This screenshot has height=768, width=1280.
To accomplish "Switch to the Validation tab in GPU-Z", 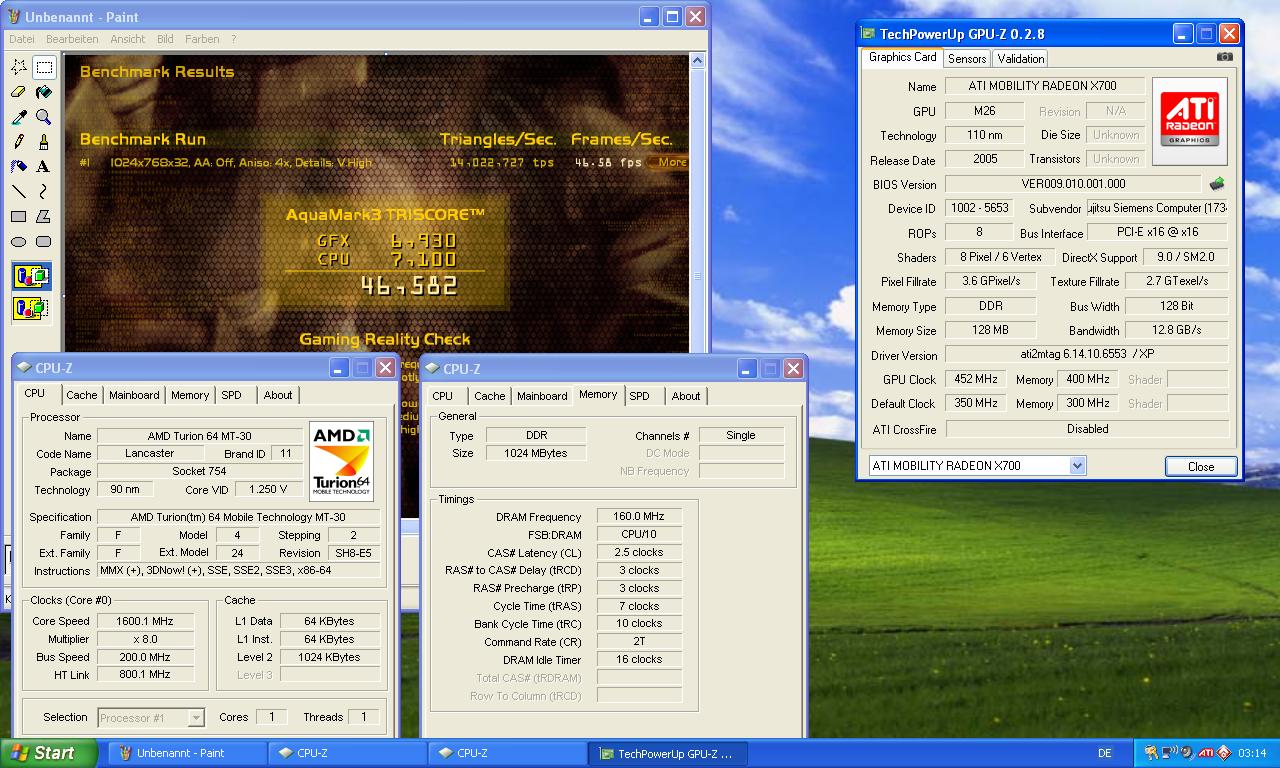I will pyautogui.click(x=1021, y=59).
